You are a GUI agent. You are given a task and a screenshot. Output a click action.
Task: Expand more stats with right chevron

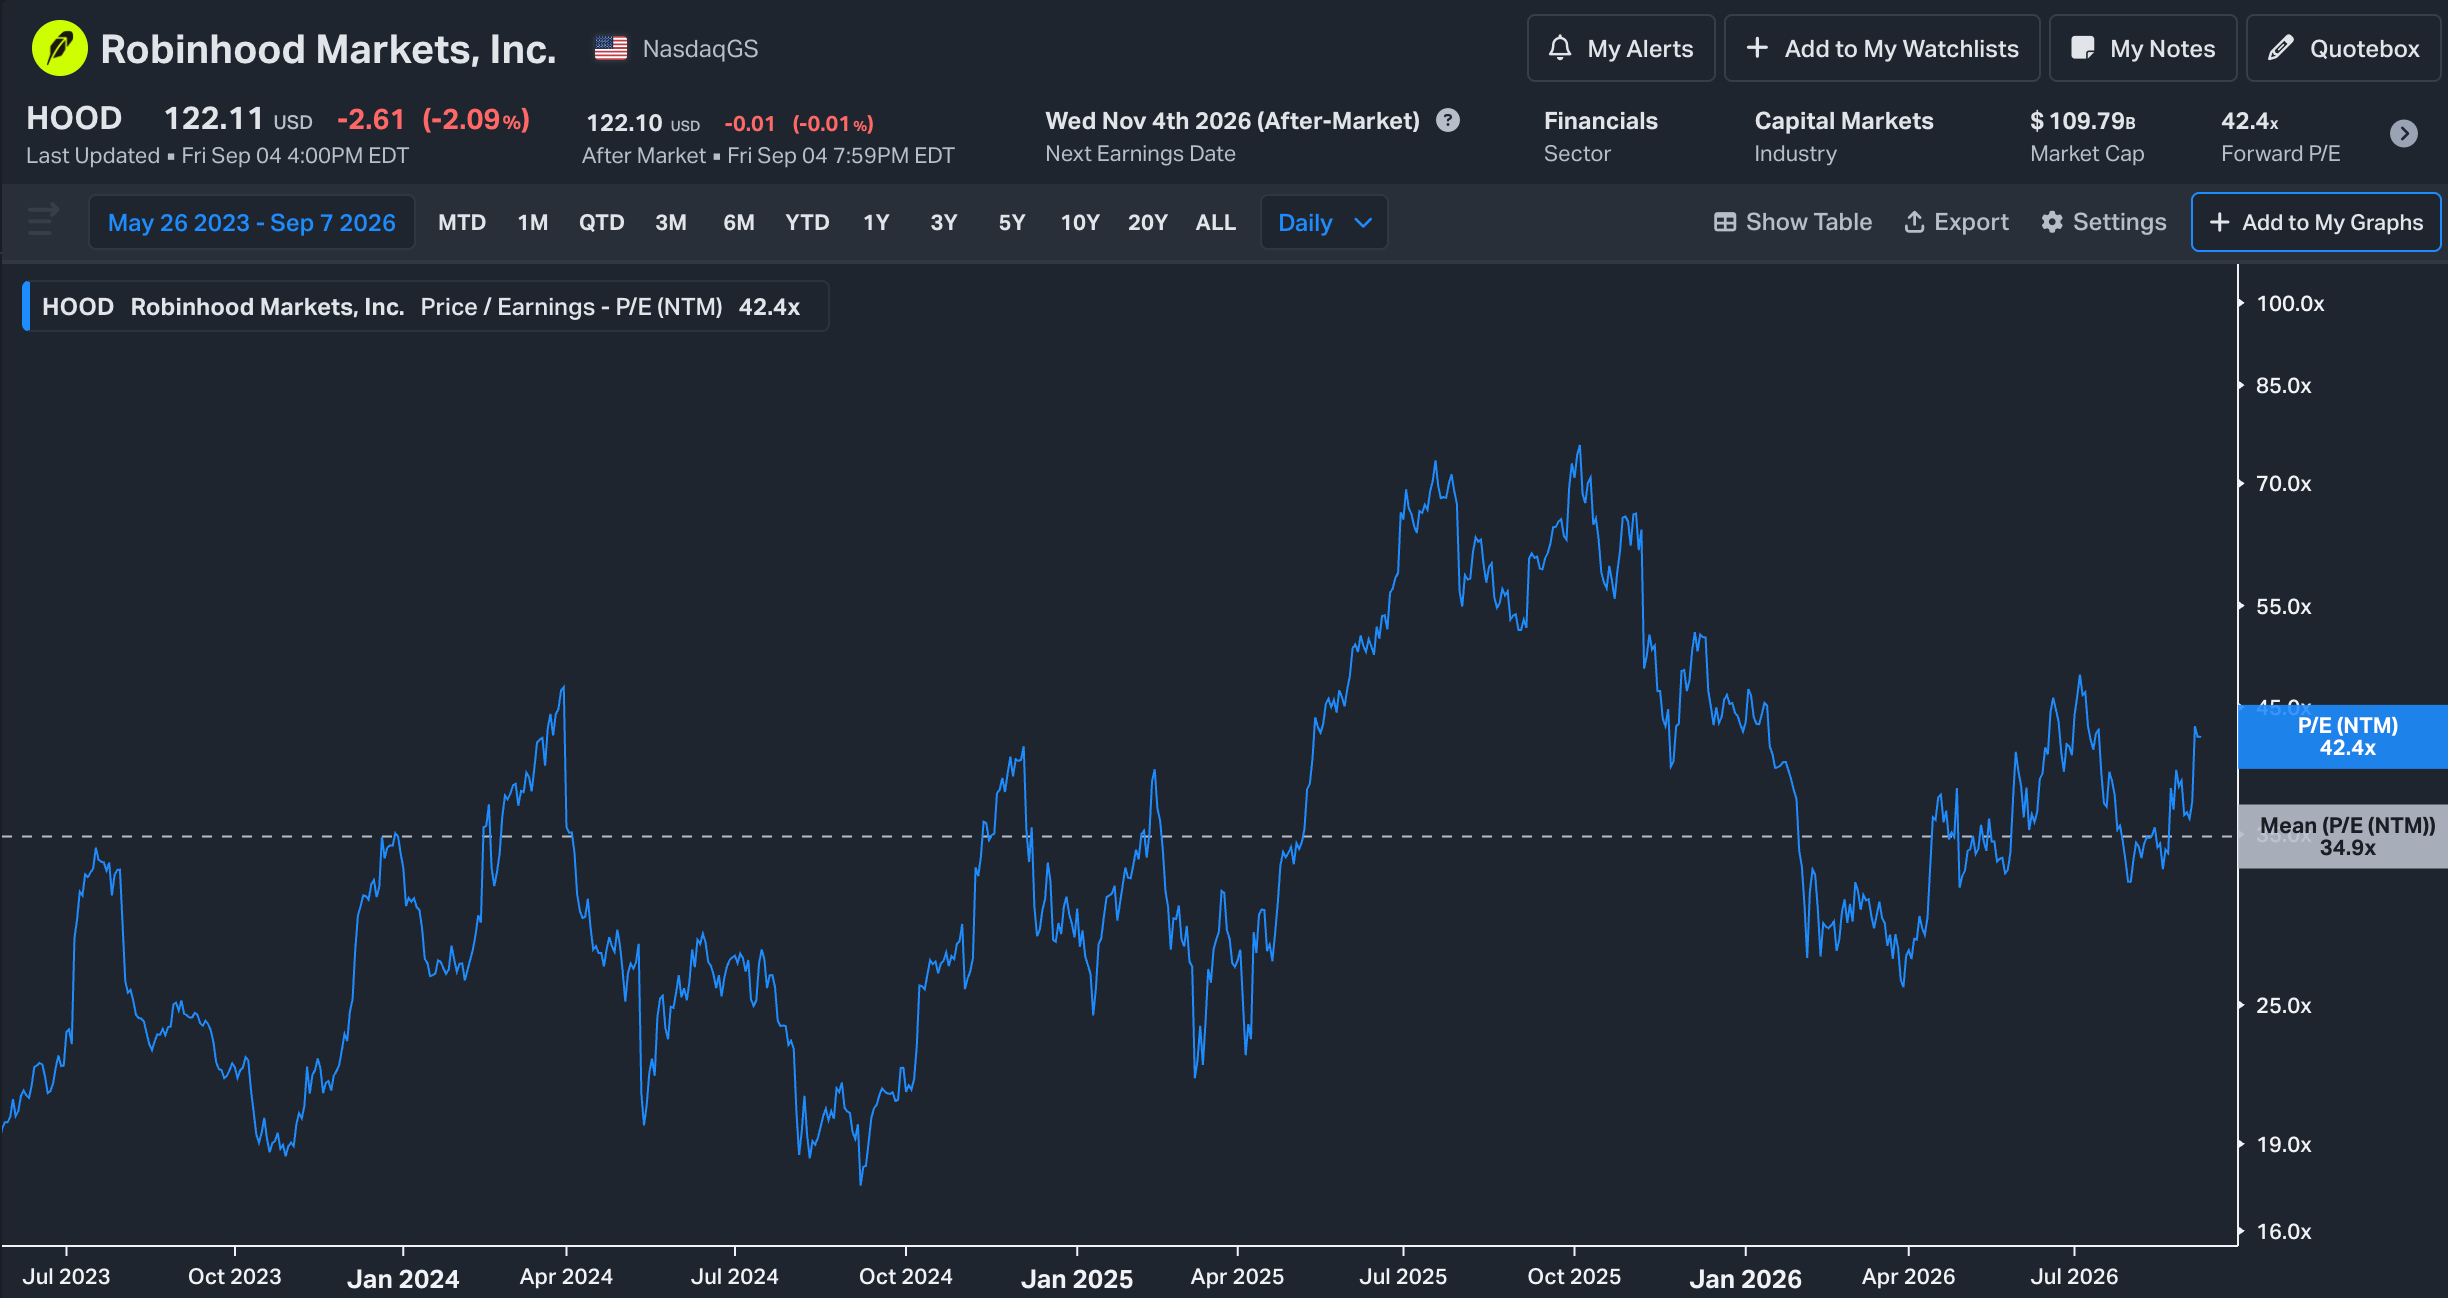click(x=2404, y=133)
